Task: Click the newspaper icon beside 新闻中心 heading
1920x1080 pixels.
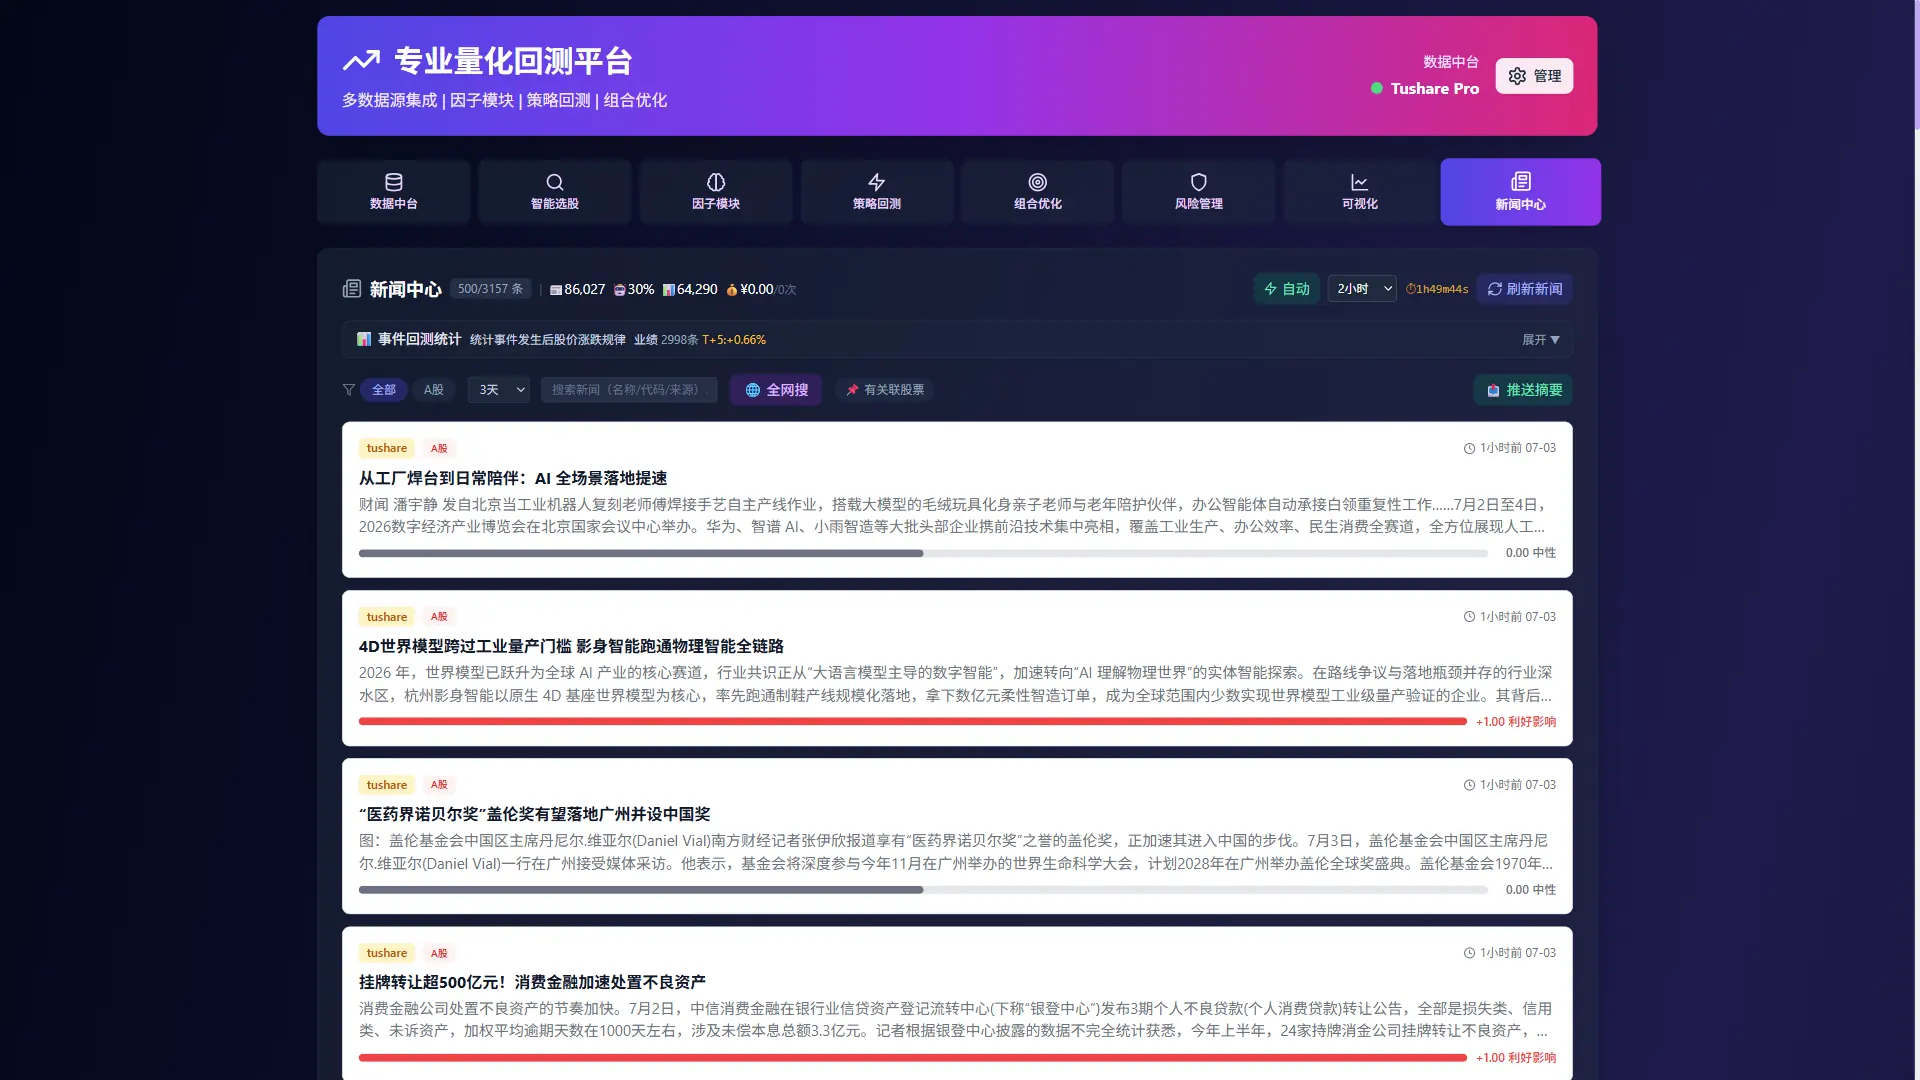Action: coord(351,289)
